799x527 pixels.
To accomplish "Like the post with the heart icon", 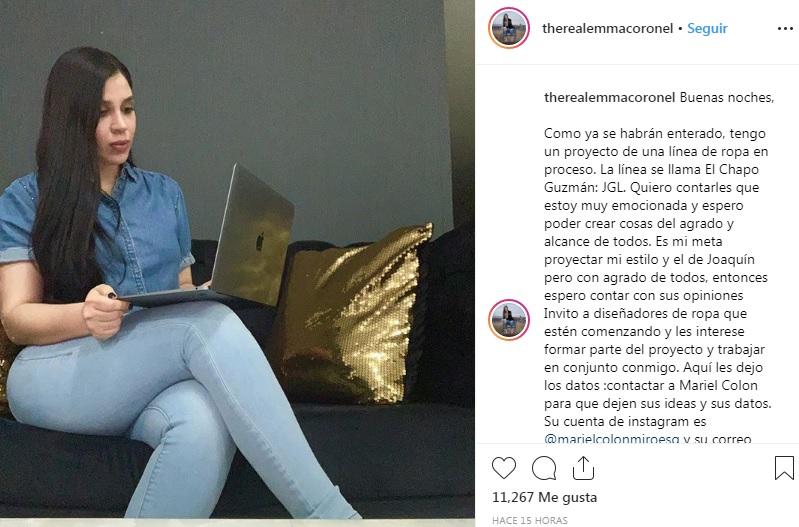I will [503, 467].
